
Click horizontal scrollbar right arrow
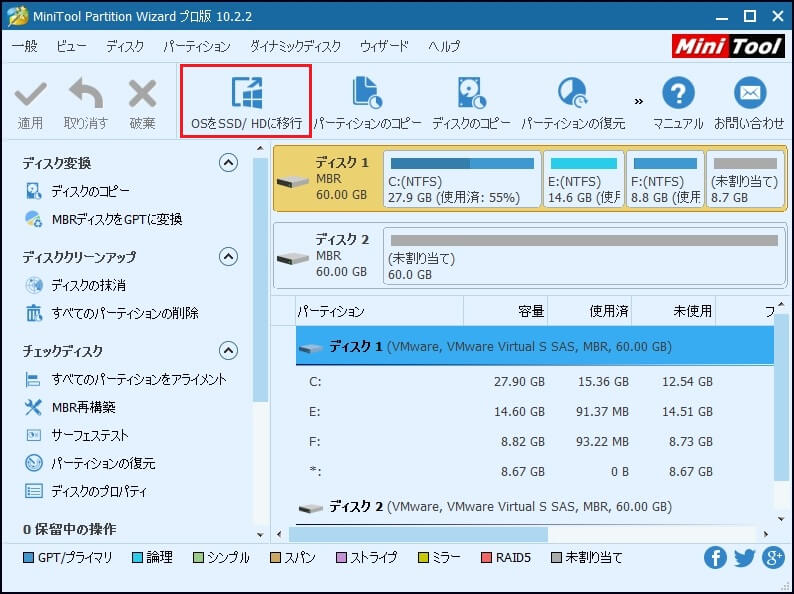(x=766, y=534)
